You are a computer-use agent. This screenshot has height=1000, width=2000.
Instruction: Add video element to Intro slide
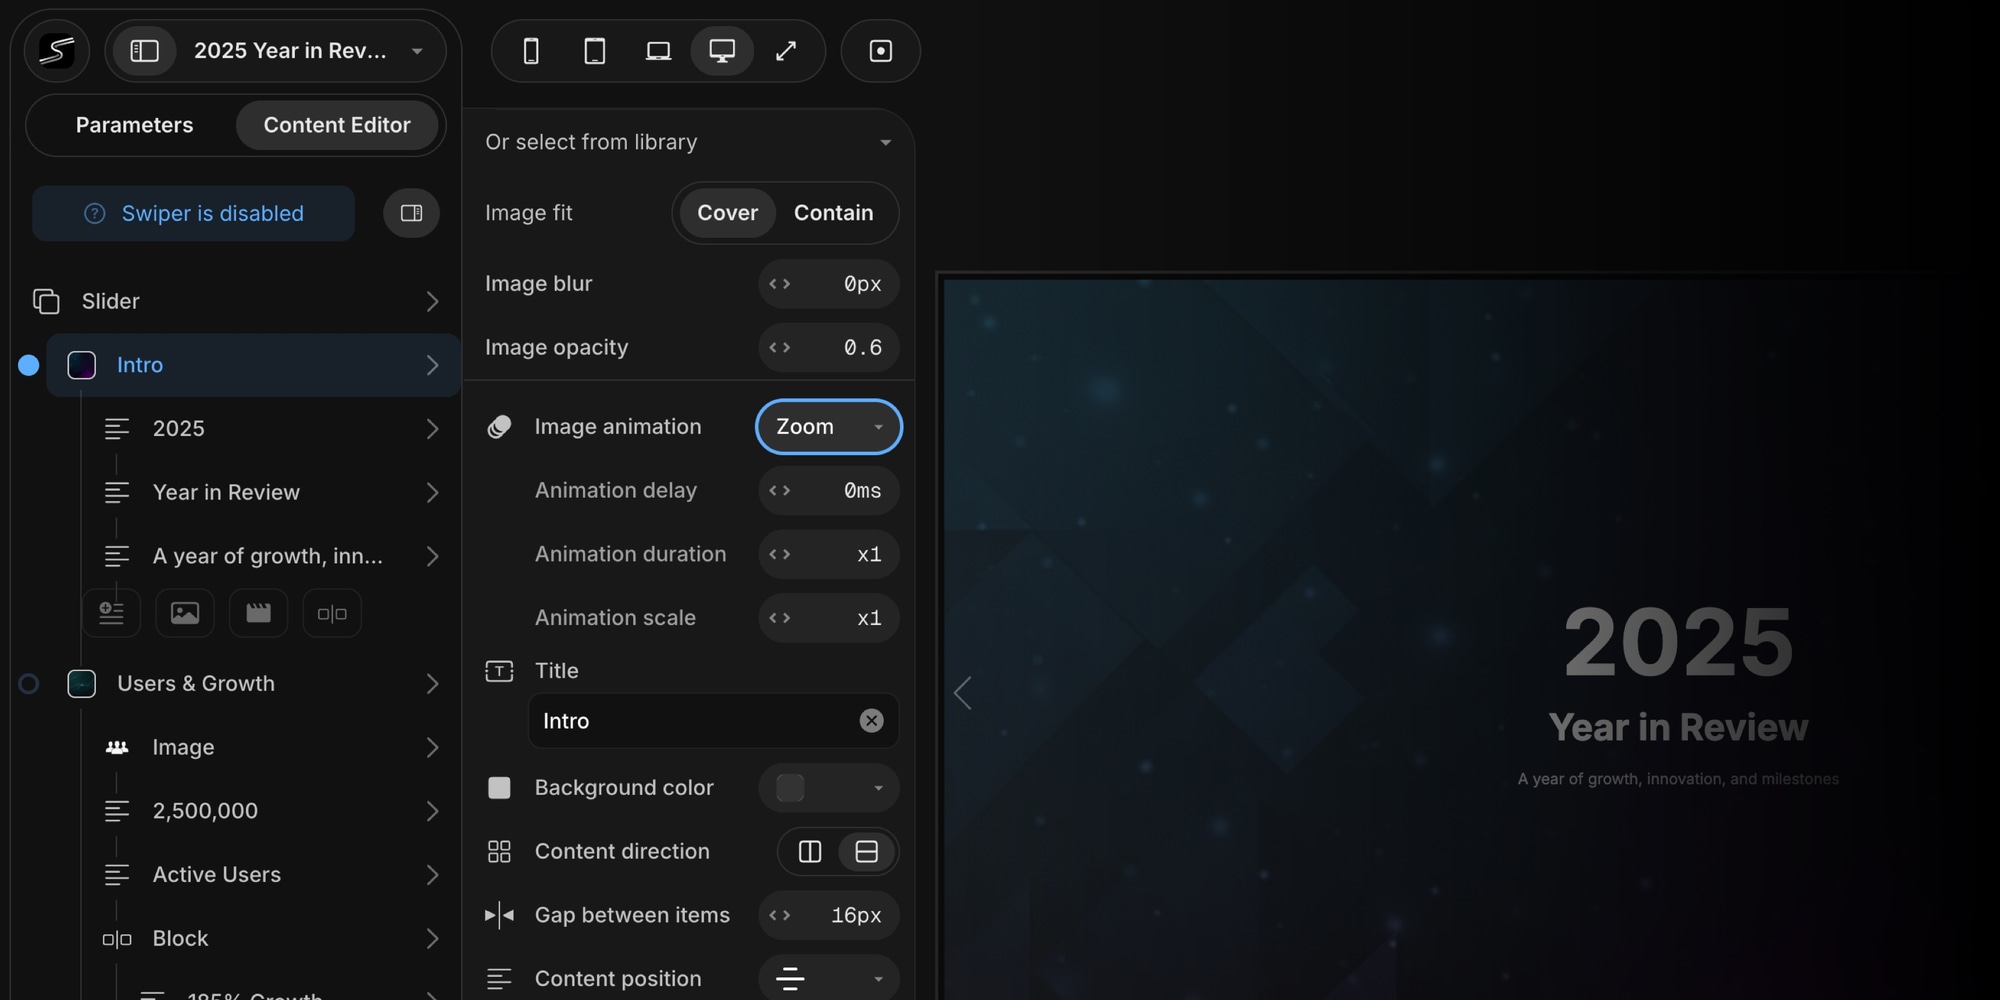[x=258, y=613]
